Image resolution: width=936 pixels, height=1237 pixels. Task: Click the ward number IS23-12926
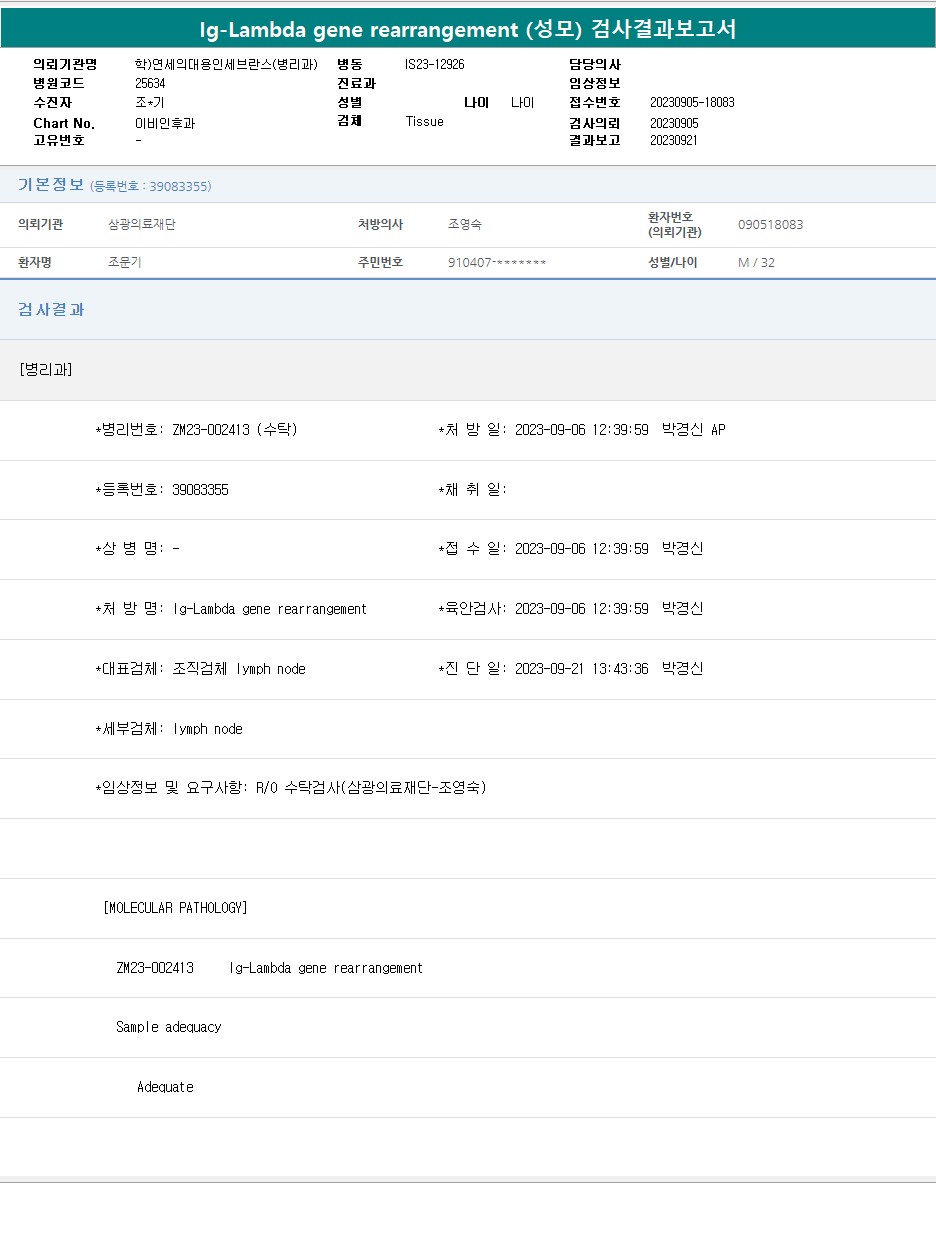tap(435, 65)
